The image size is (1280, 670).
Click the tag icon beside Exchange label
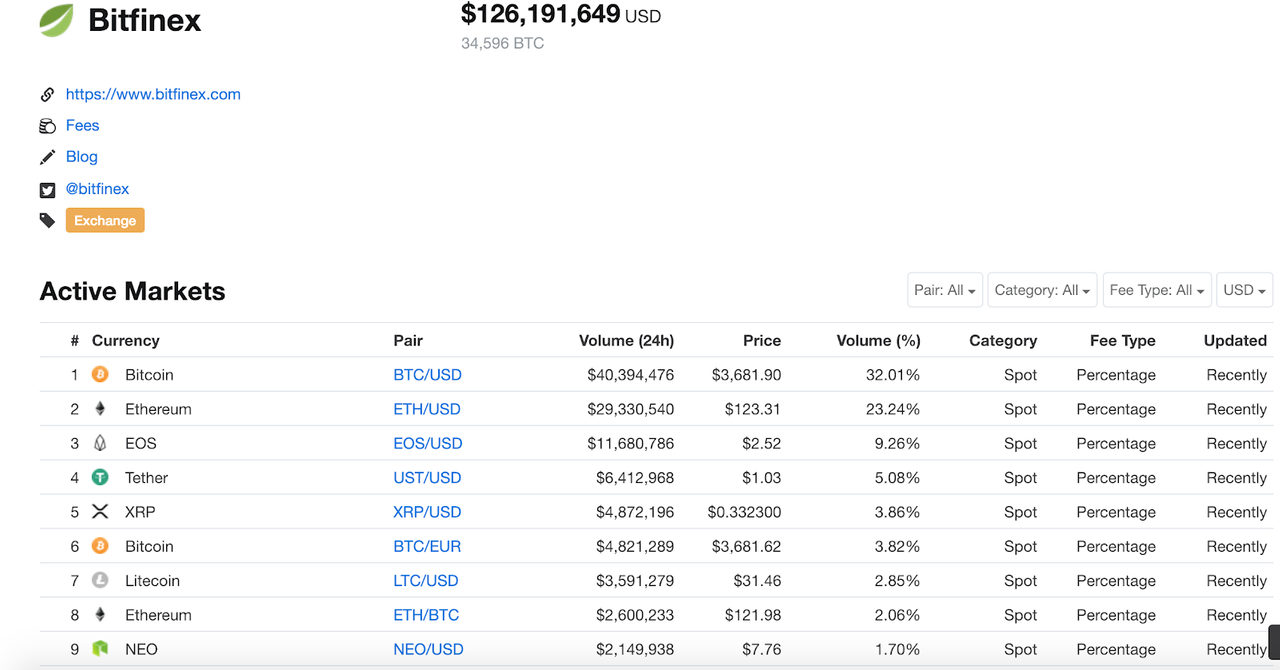click(47, 220)
